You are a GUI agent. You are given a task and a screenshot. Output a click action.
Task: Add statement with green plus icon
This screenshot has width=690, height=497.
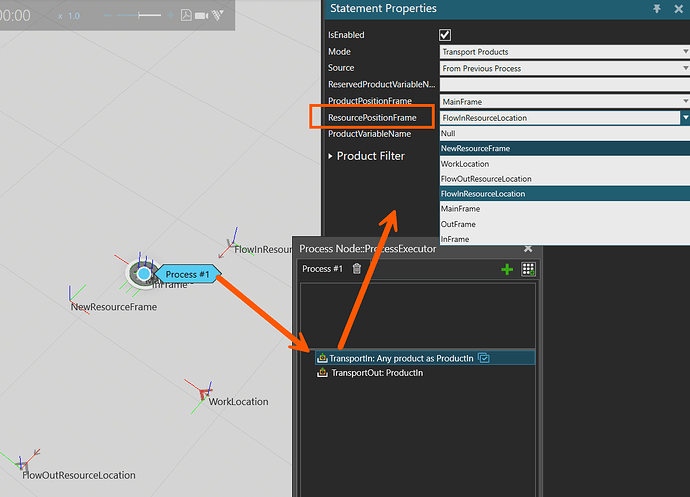coord(507,269)
